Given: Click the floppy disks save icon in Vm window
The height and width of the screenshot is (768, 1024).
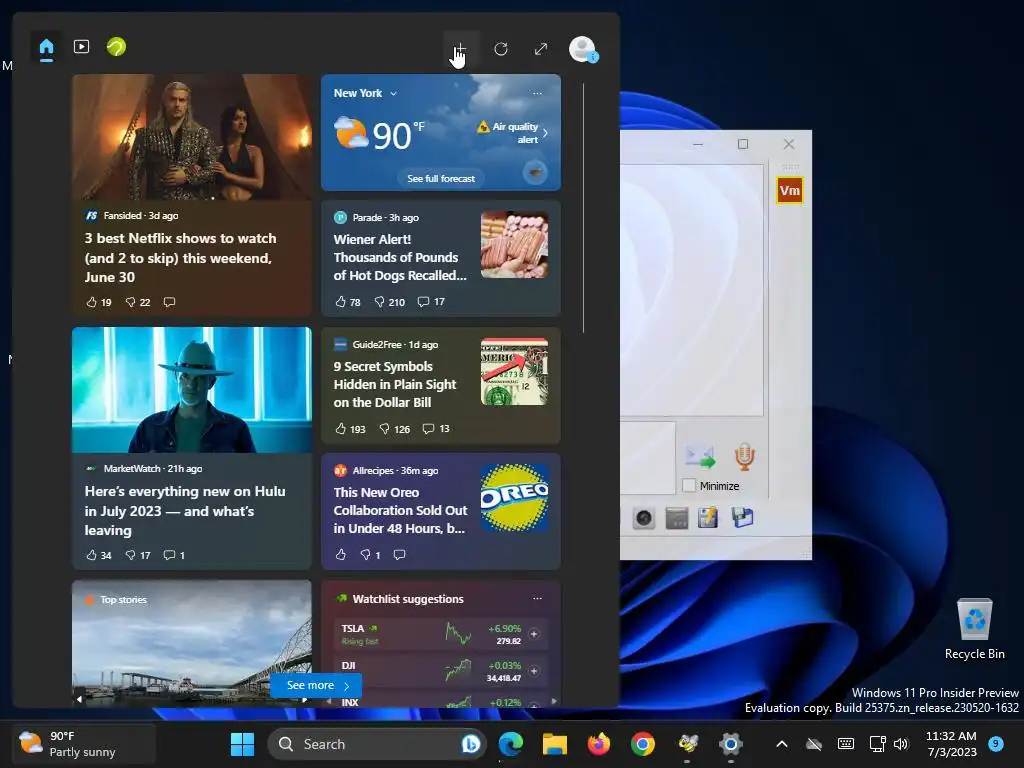Looking at the screenshot, I should (x=742, y=519).
